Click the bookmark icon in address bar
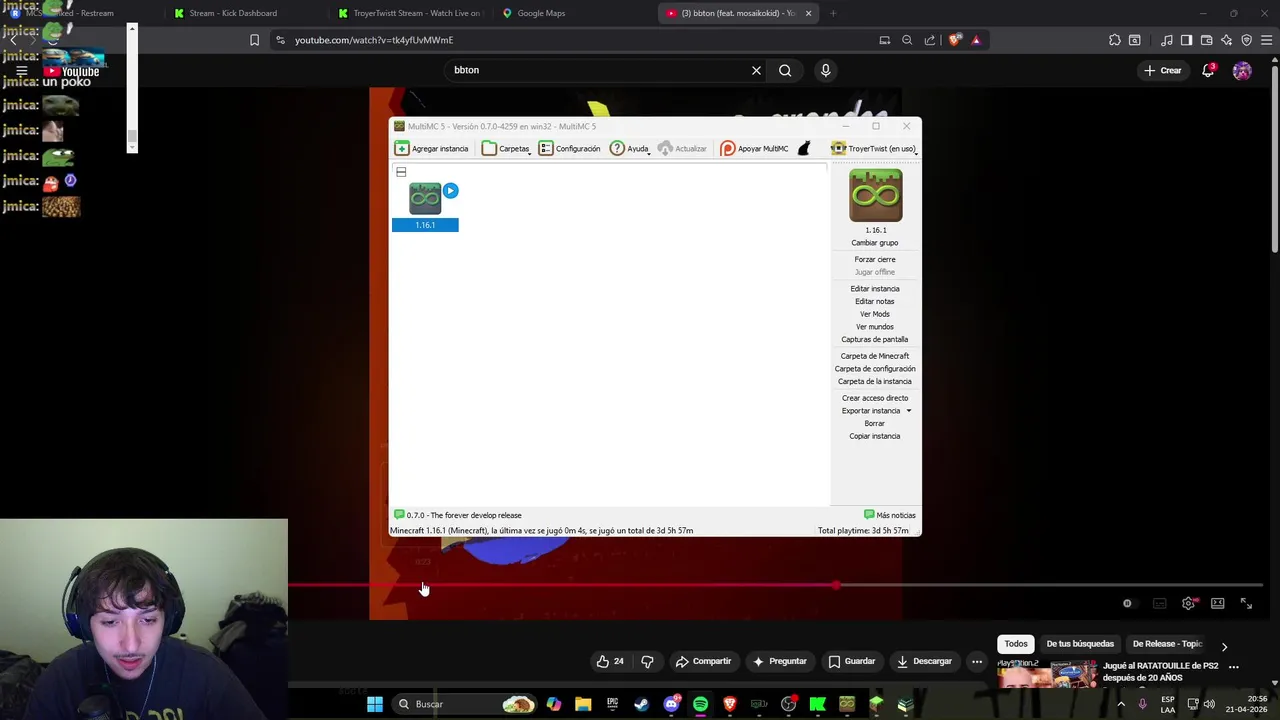The image size is (1280, 720). coord(254,40)
